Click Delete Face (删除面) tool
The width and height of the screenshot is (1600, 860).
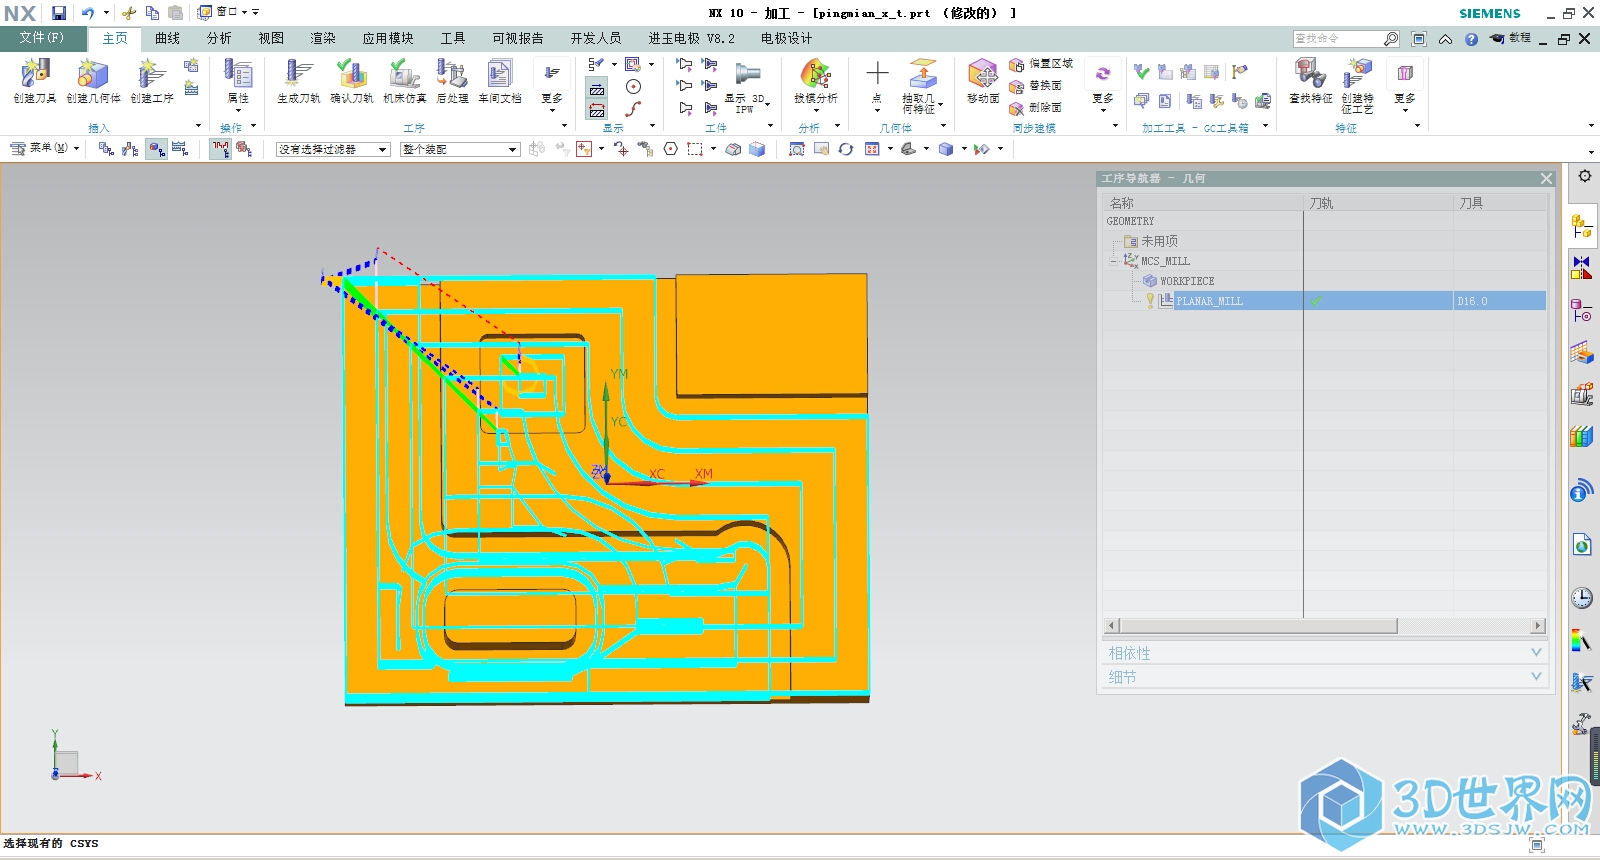tap(1036, 108)
